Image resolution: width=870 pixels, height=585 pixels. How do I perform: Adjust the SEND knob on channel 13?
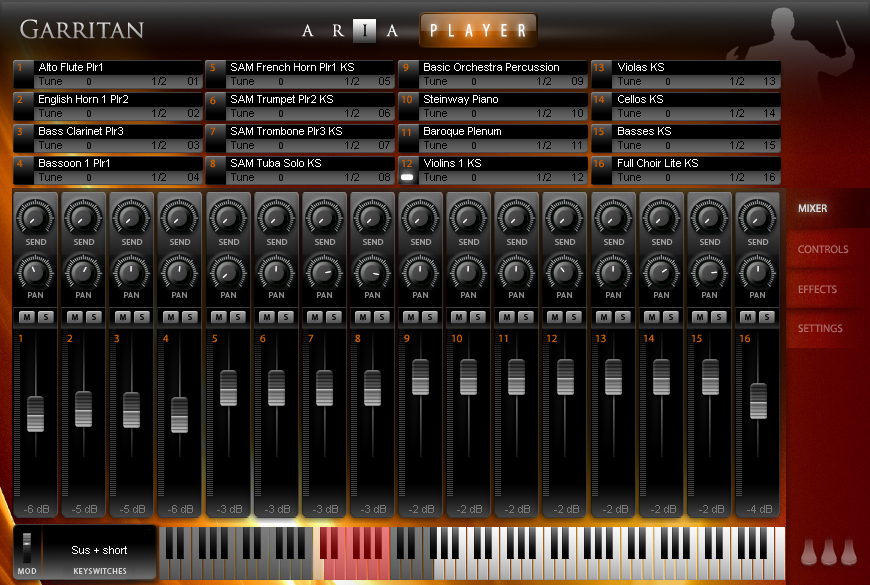[613, 217]
